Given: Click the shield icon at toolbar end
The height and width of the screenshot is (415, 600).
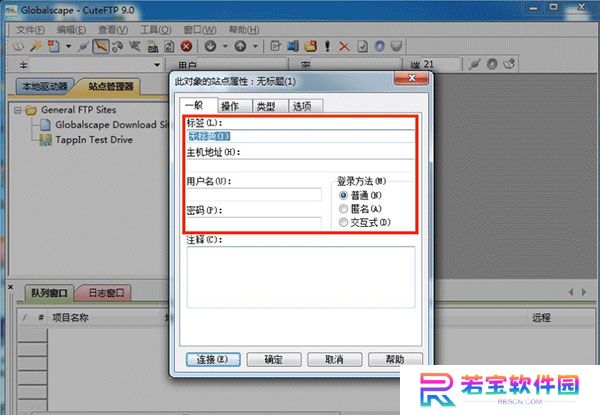Looking at the screenshot, I should (x=397, y=47).
